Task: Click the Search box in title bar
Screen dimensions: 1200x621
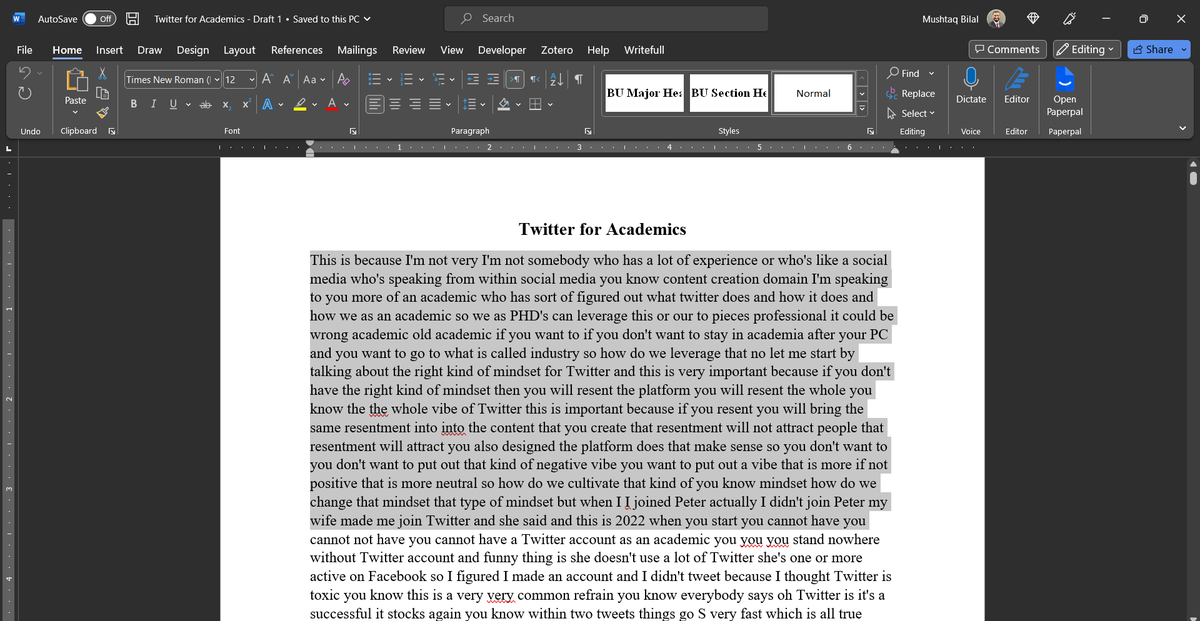Action: coord(606,18)
